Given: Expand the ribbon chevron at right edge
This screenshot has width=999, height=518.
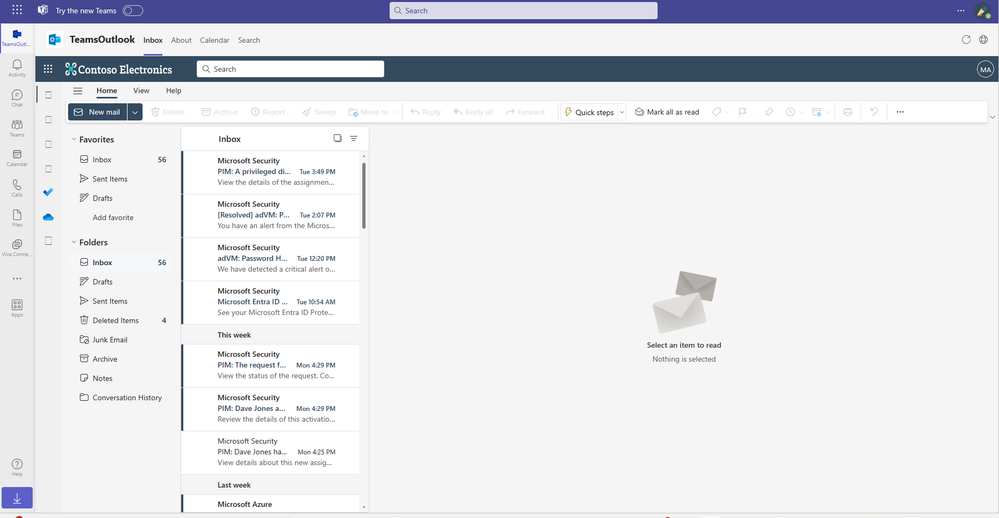Looking at the screenshot, I should pos(992,117).
